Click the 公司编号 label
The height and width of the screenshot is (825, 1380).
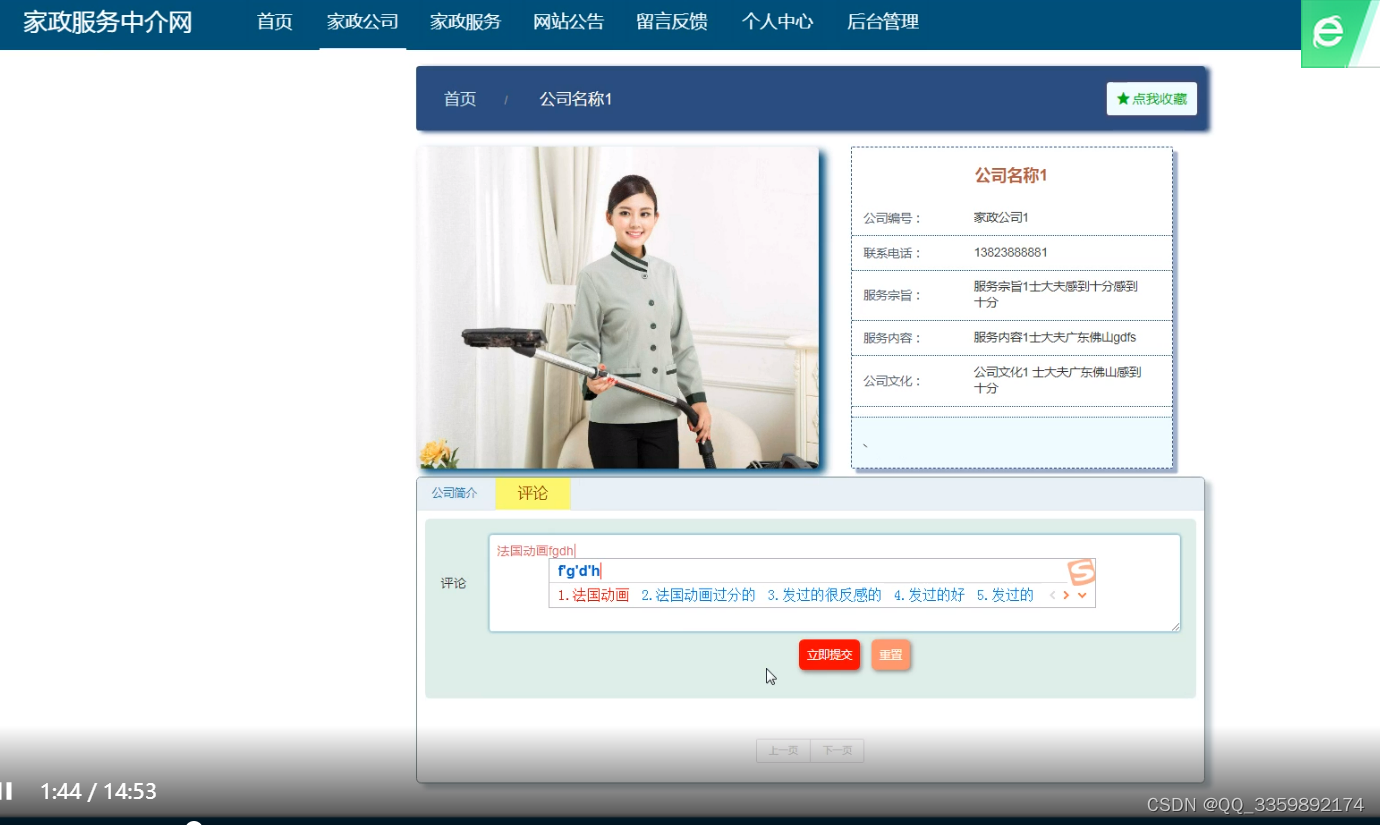pyautogui.click(x=892, y=218)
